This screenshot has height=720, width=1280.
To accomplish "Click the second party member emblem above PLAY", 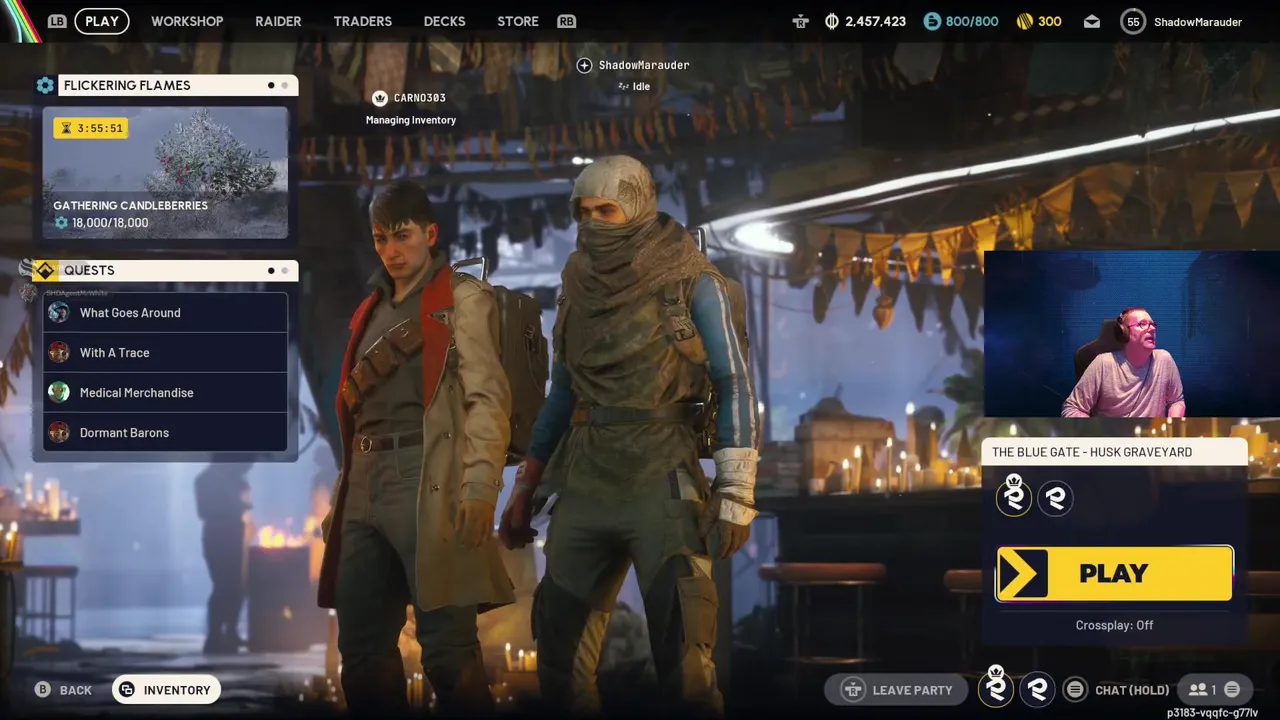I will coord(1056,498).
